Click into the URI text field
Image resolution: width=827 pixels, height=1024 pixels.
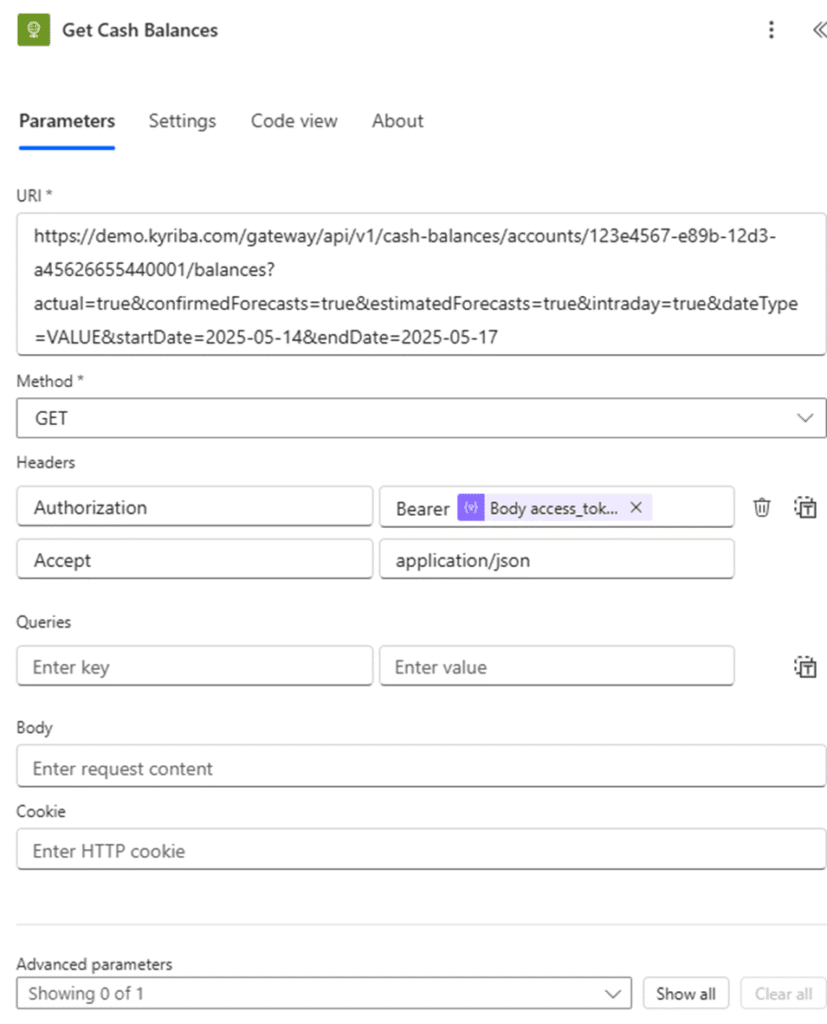coord(421,284)
